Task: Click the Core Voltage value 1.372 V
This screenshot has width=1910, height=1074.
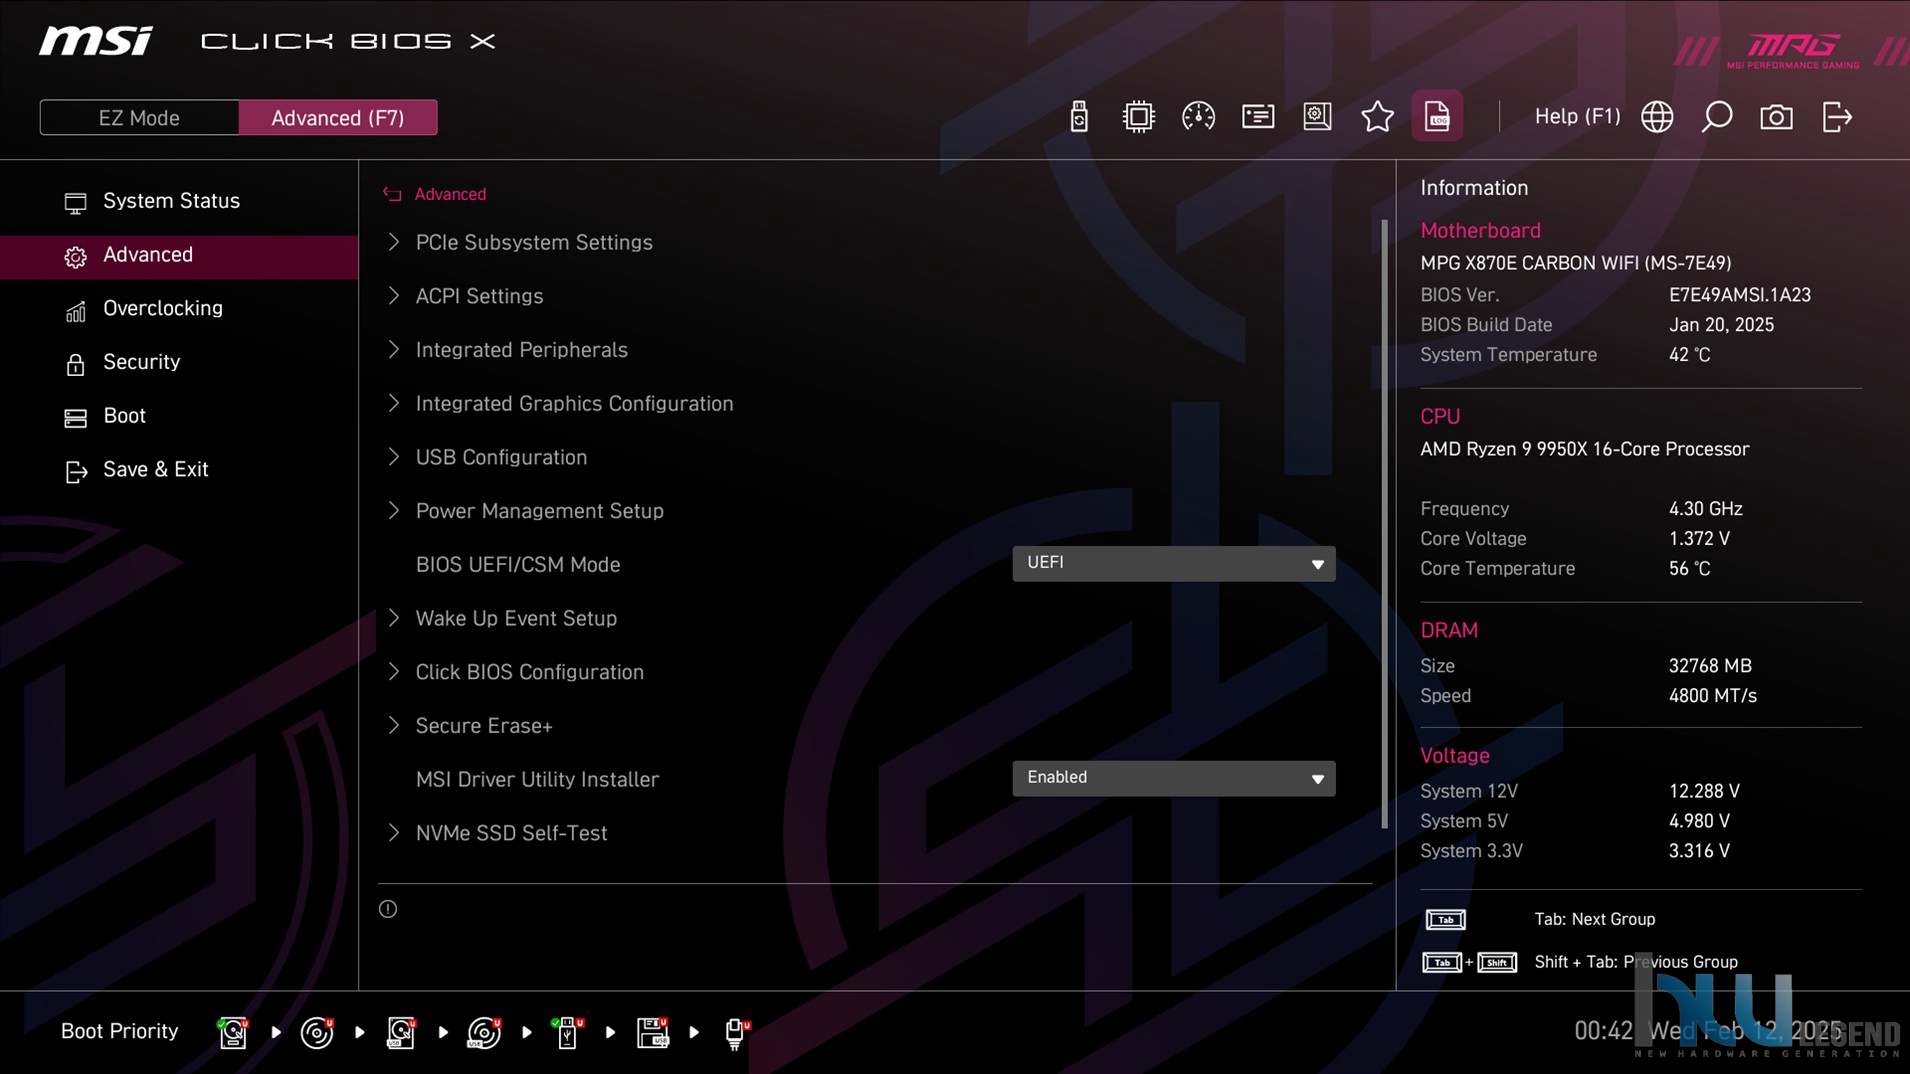Action: (1698, 539)
